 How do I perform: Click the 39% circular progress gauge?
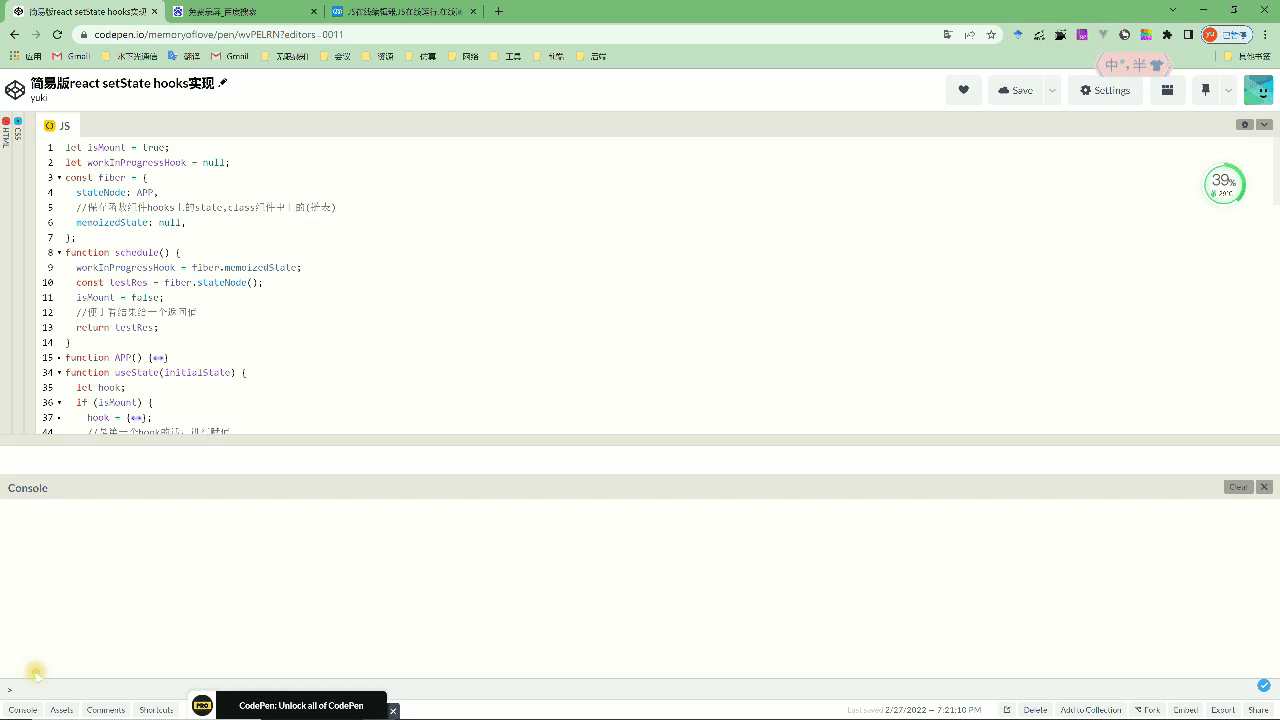click(x=1224, y=184)
